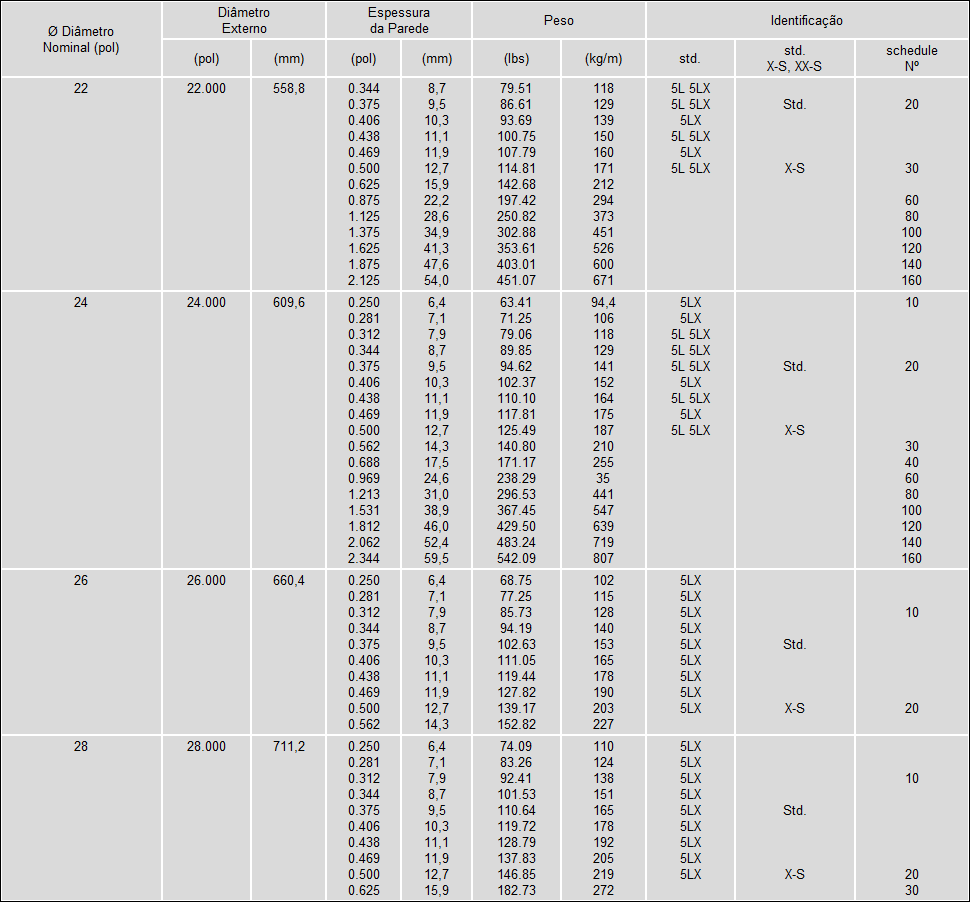This screenshot has width=970, height=902.
Task: Click weight value '542.09' lbs
Action: 516,559
